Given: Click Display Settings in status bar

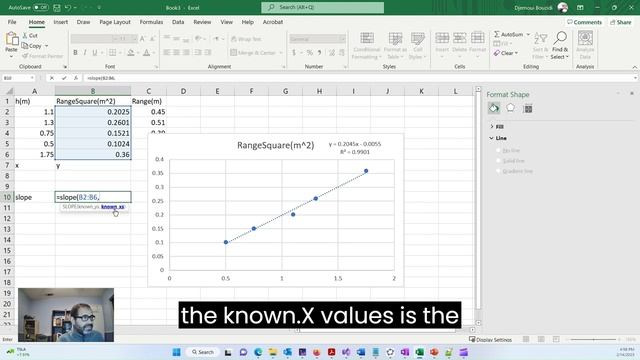Looking at the screenshot, I should click(490, 339).
